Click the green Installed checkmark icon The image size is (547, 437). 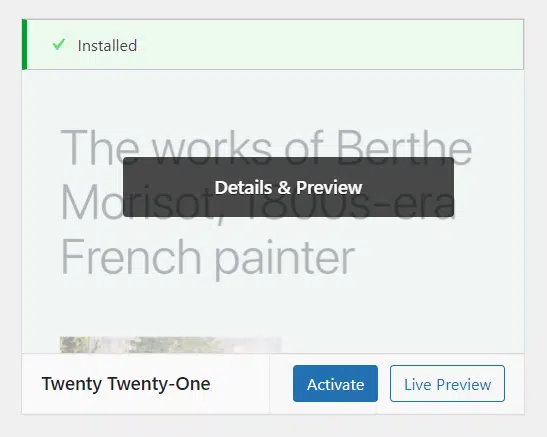coord(59,44)
